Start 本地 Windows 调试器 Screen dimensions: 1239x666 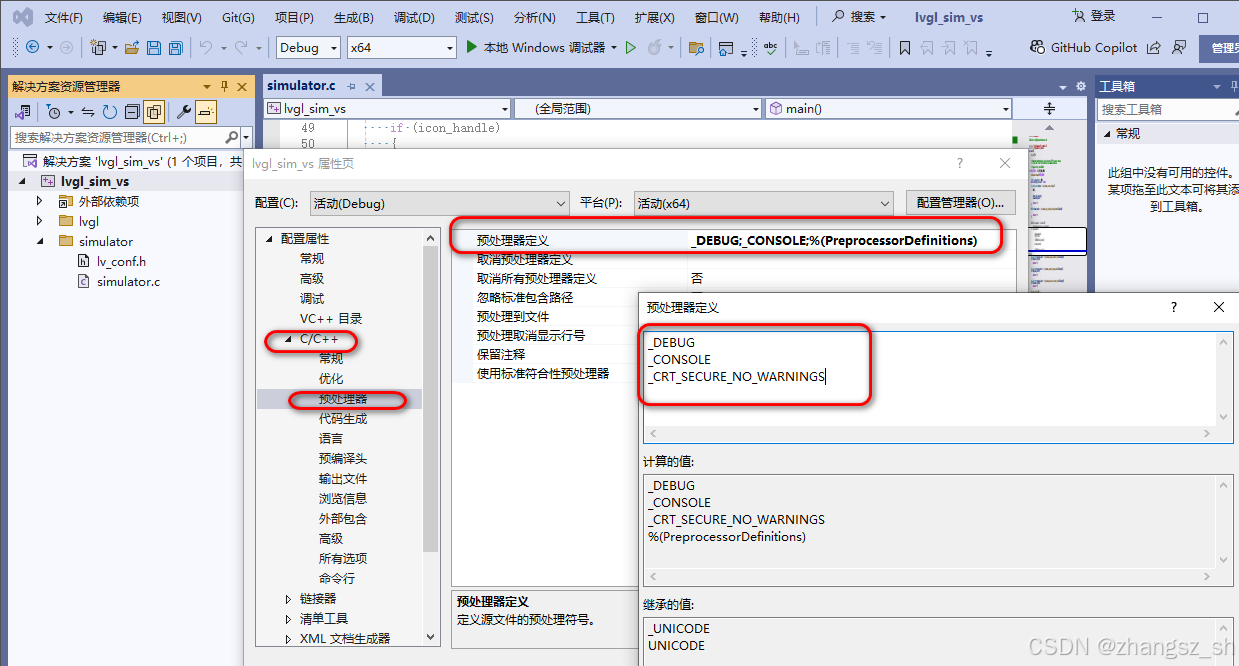click(536, 47)
